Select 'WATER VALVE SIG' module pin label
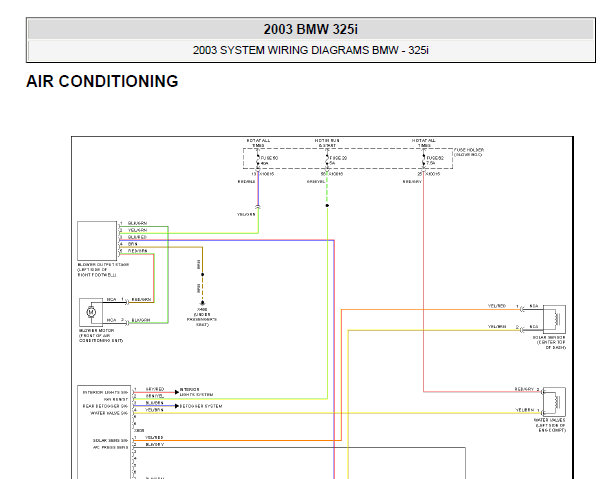 [109, 413]
